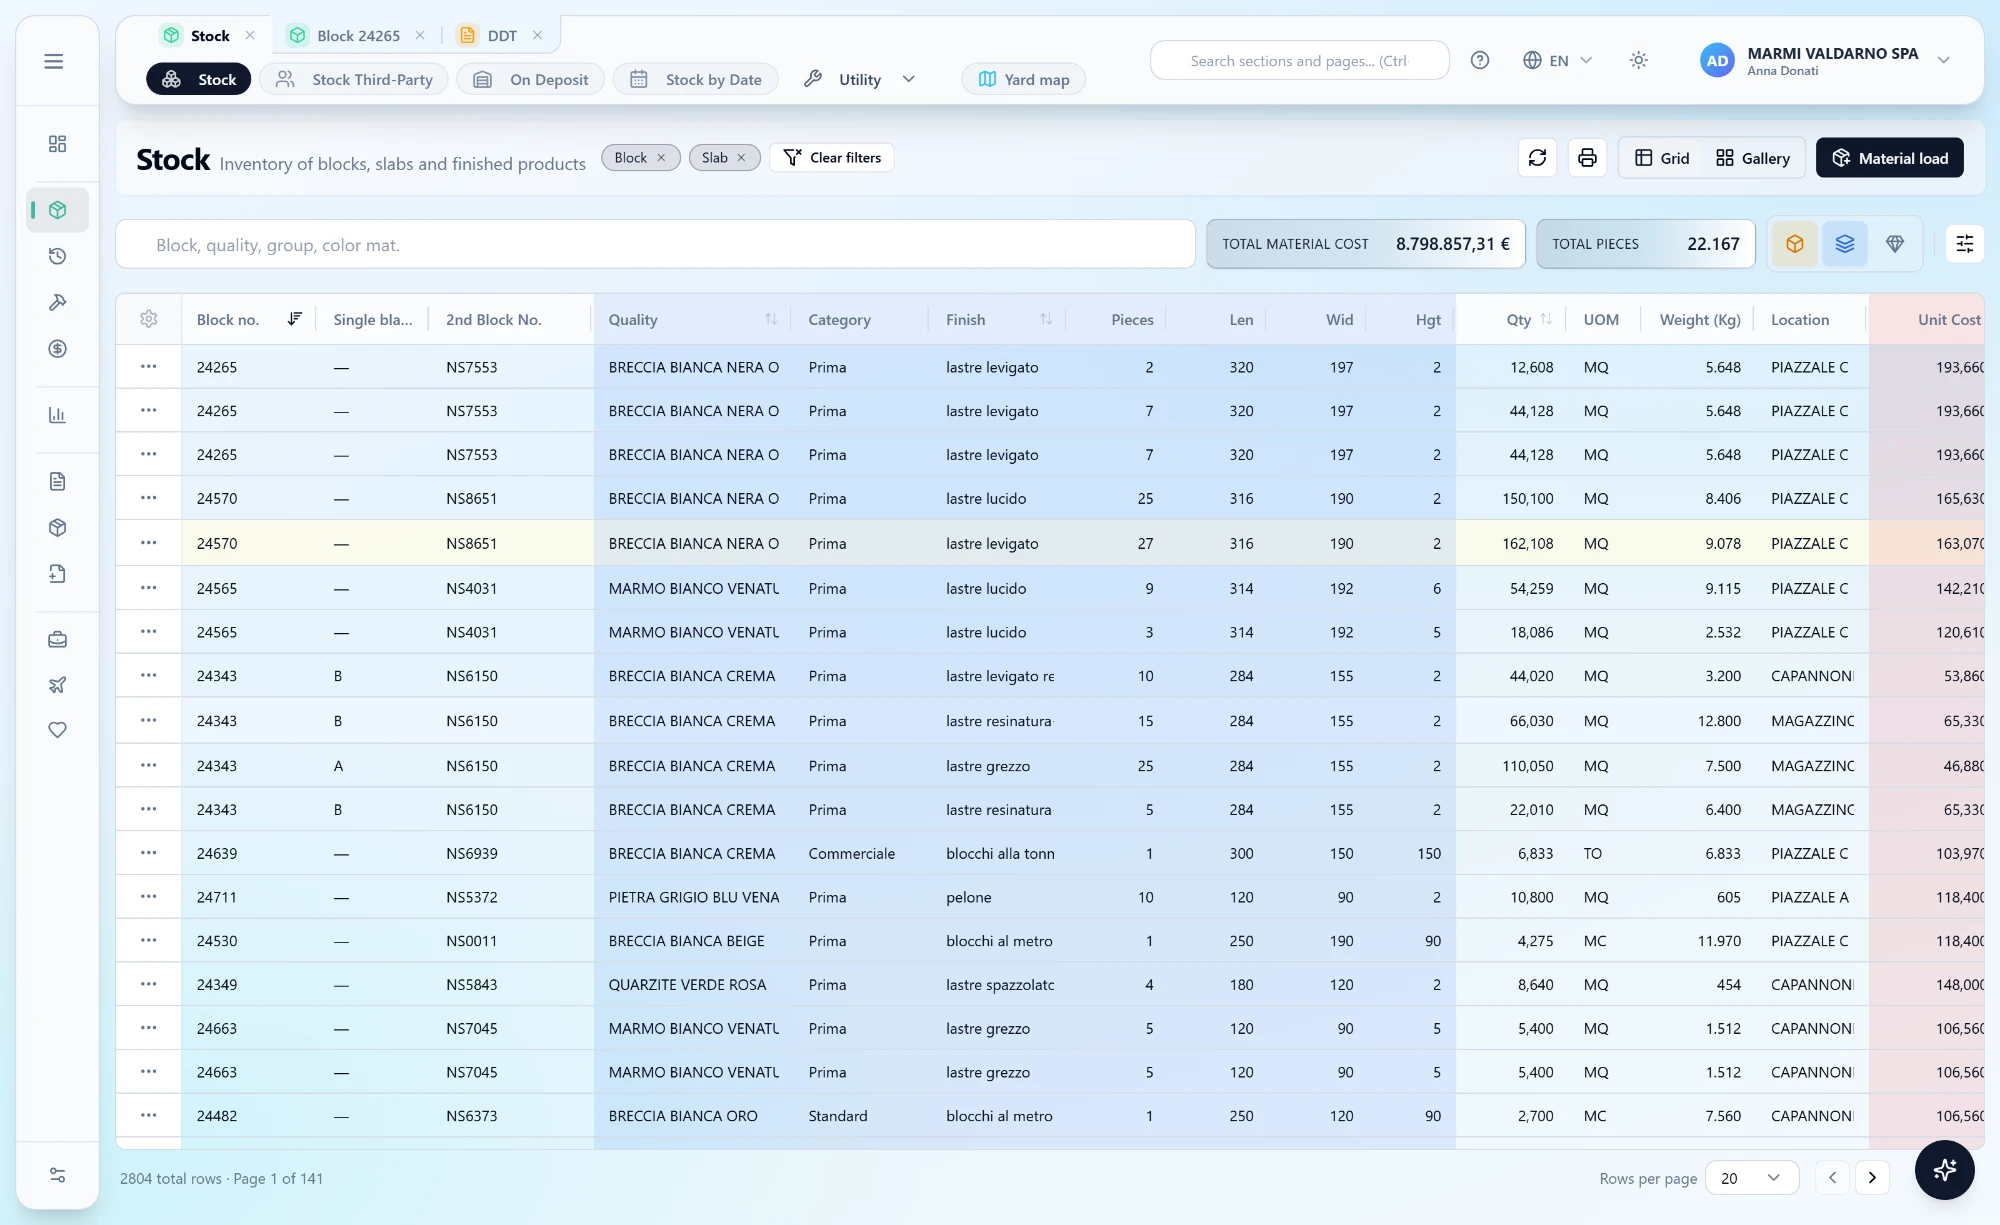The image size is (2000, 1225).
Task: Open the EN language selector
Action: click(x=1557, y=60)
